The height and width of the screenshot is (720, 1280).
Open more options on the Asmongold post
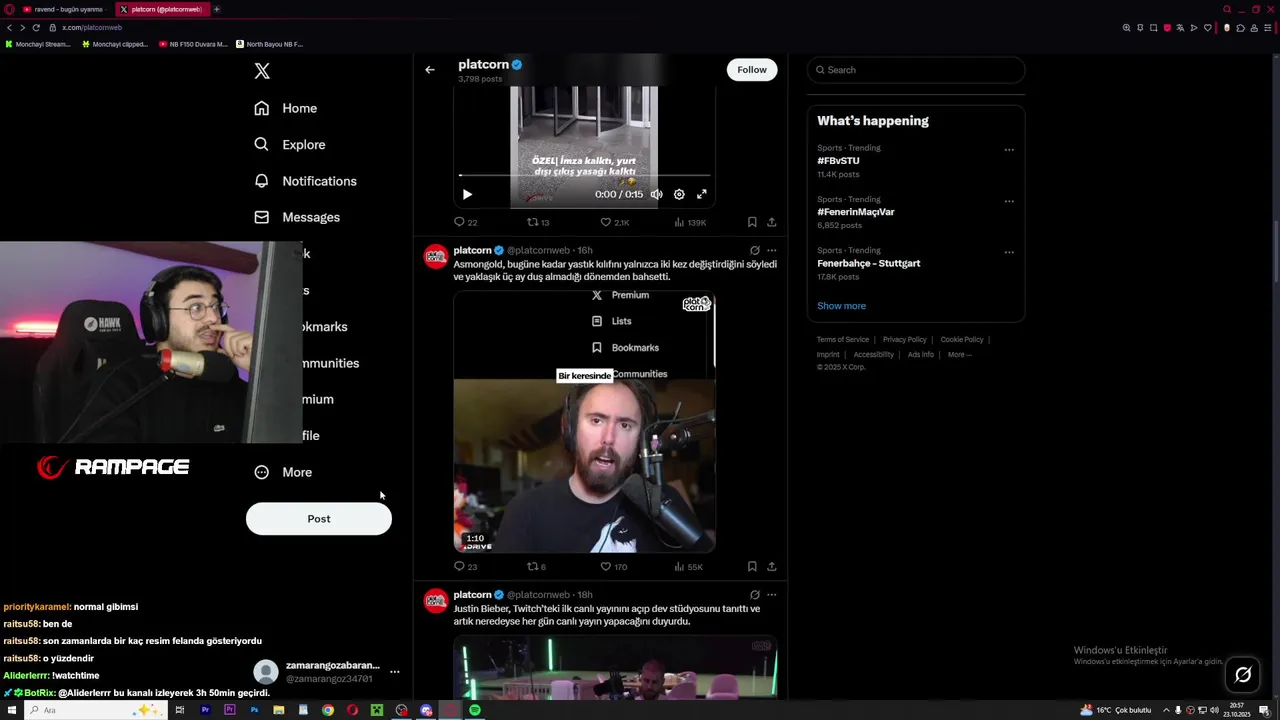(x=772, y=250)
